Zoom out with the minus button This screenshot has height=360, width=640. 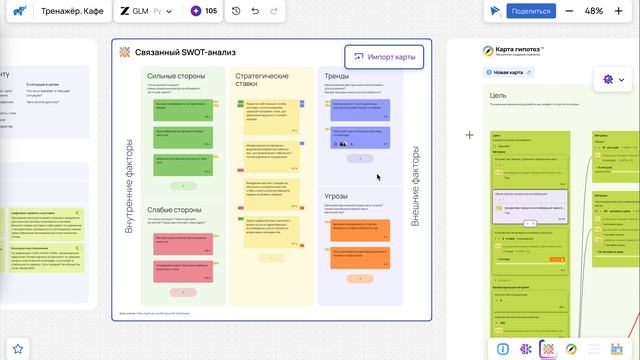pos(569,11)
